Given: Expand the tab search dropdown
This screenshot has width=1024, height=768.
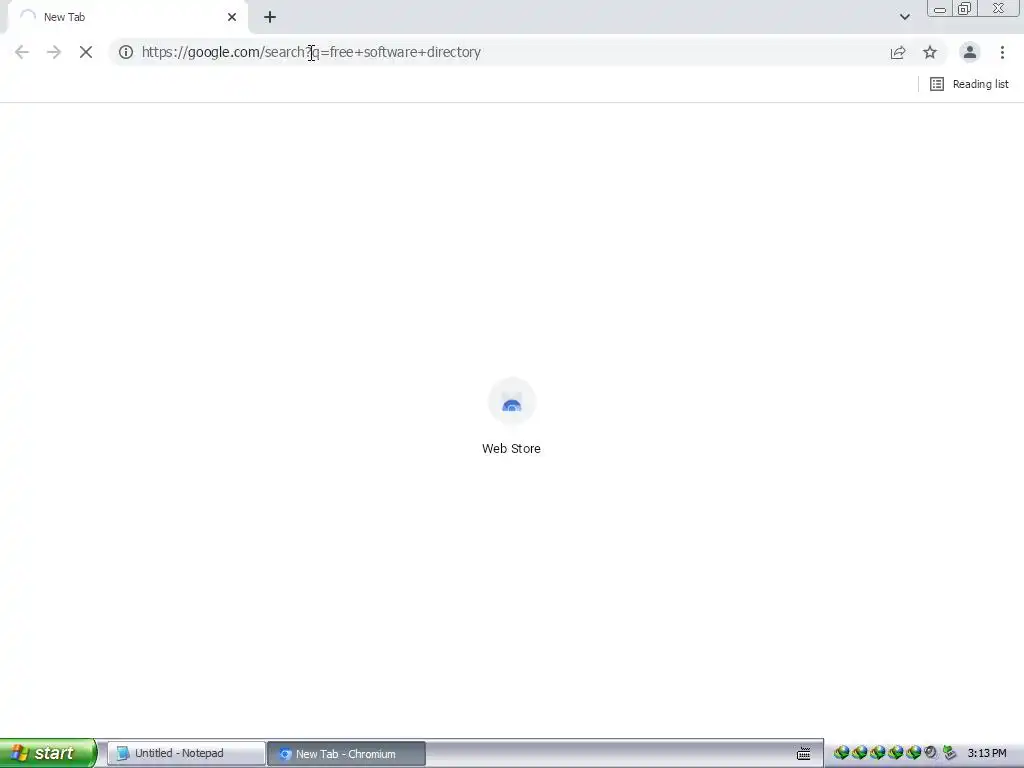Looking at the screenshot, I should pos(904,17).
